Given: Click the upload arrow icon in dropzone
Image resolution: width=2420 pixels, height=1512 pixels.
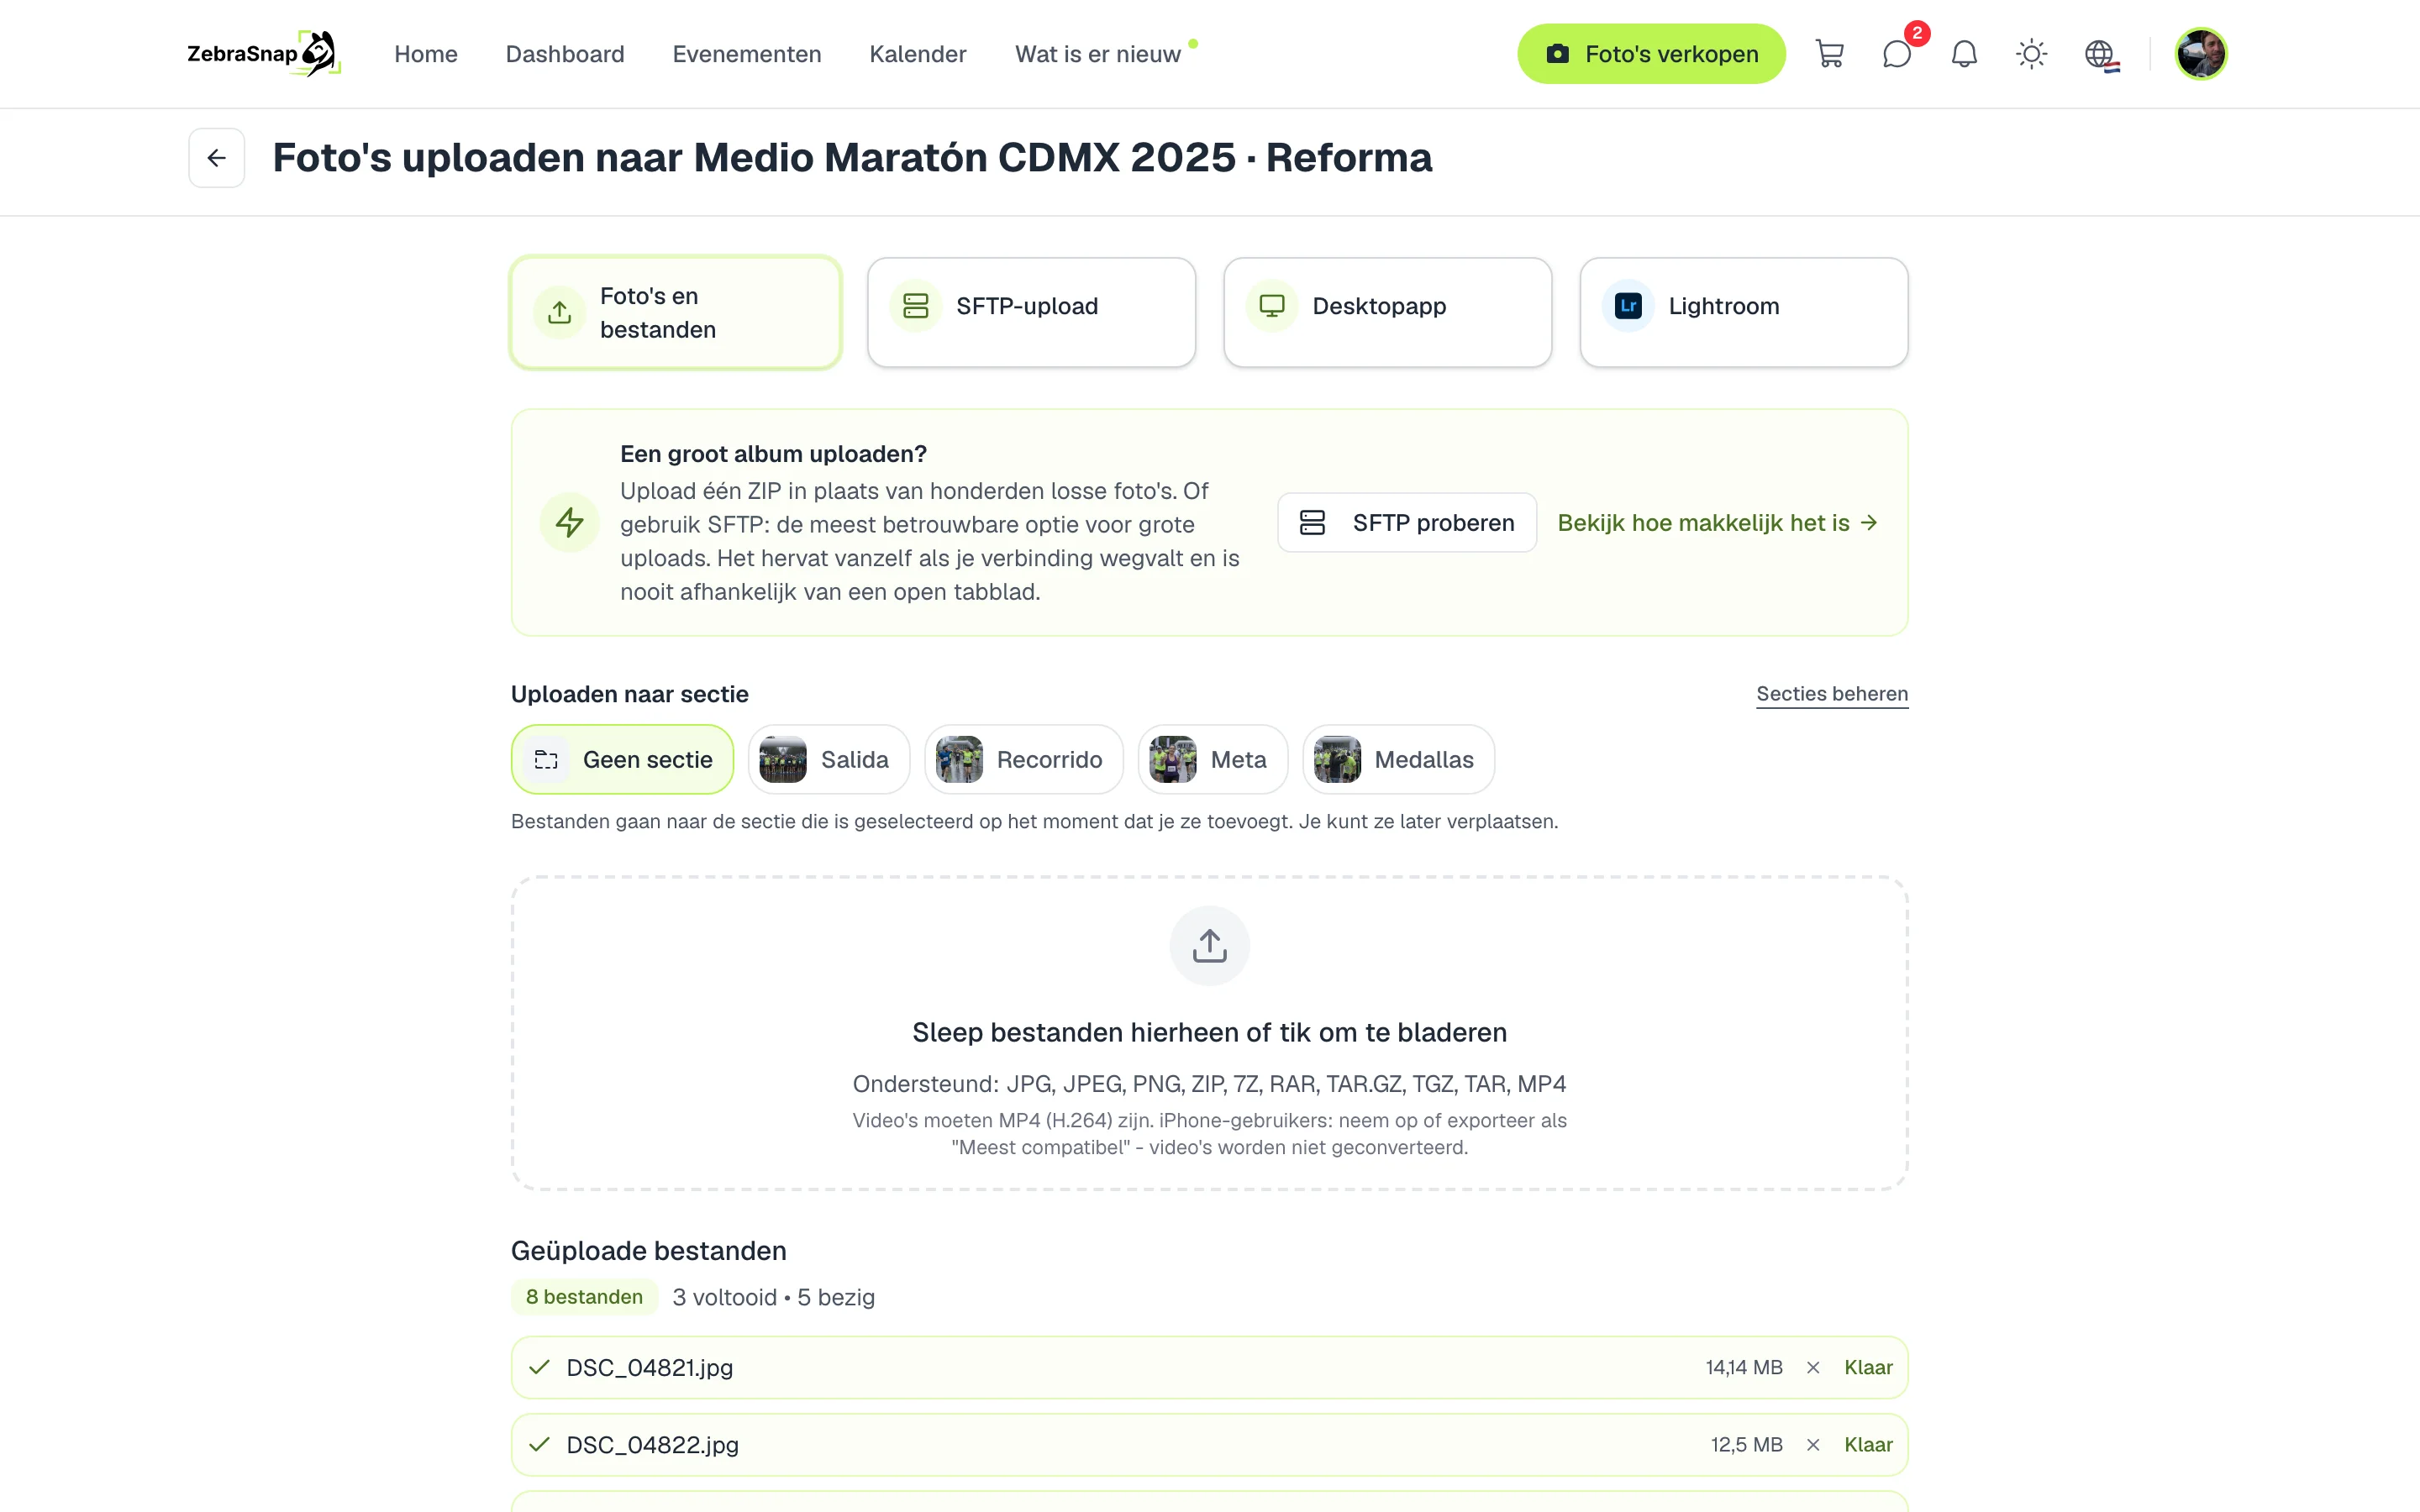Looking at the screenshot, I should coord(1209,945).
